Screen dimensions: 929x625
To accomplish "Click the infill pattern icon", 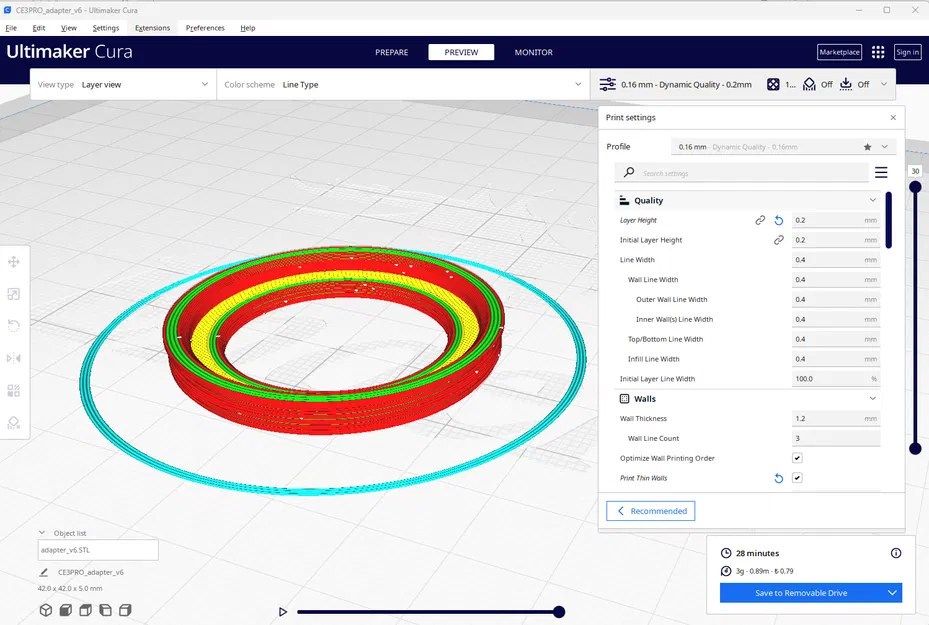I will (x=773, y=85).
